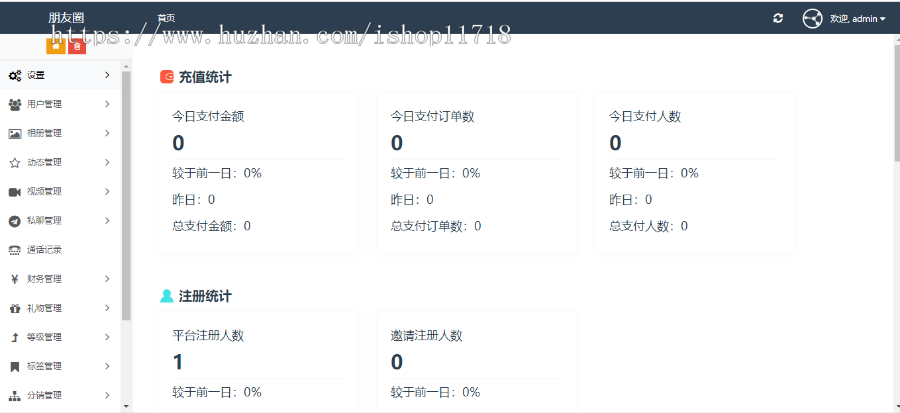
Task: Open the 用户管理 menu label
Action: pyautogui.click(x=44, y=104)
